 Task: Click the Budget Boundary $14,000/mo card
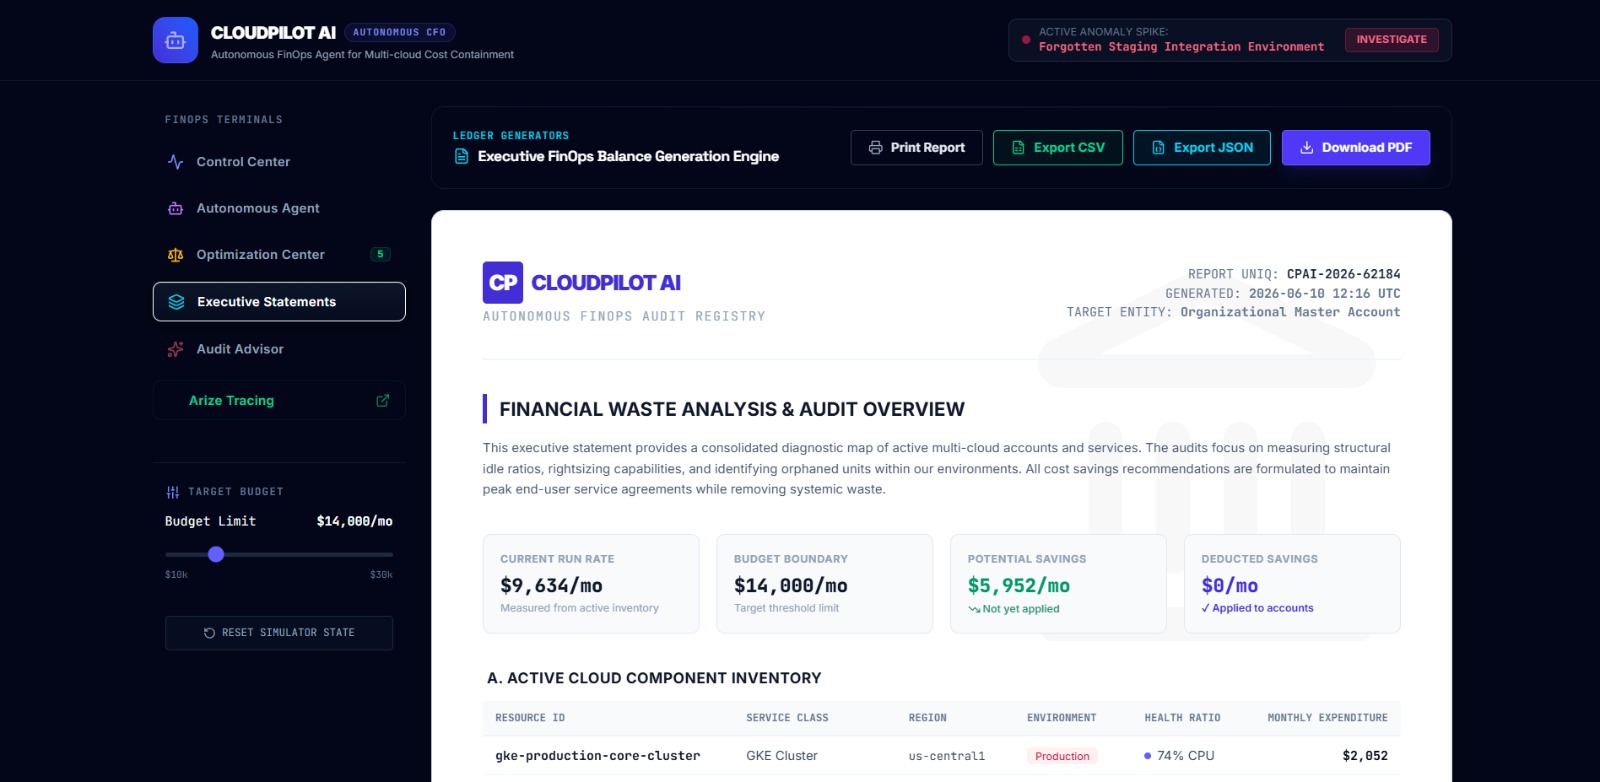click(x=825, y=584)
